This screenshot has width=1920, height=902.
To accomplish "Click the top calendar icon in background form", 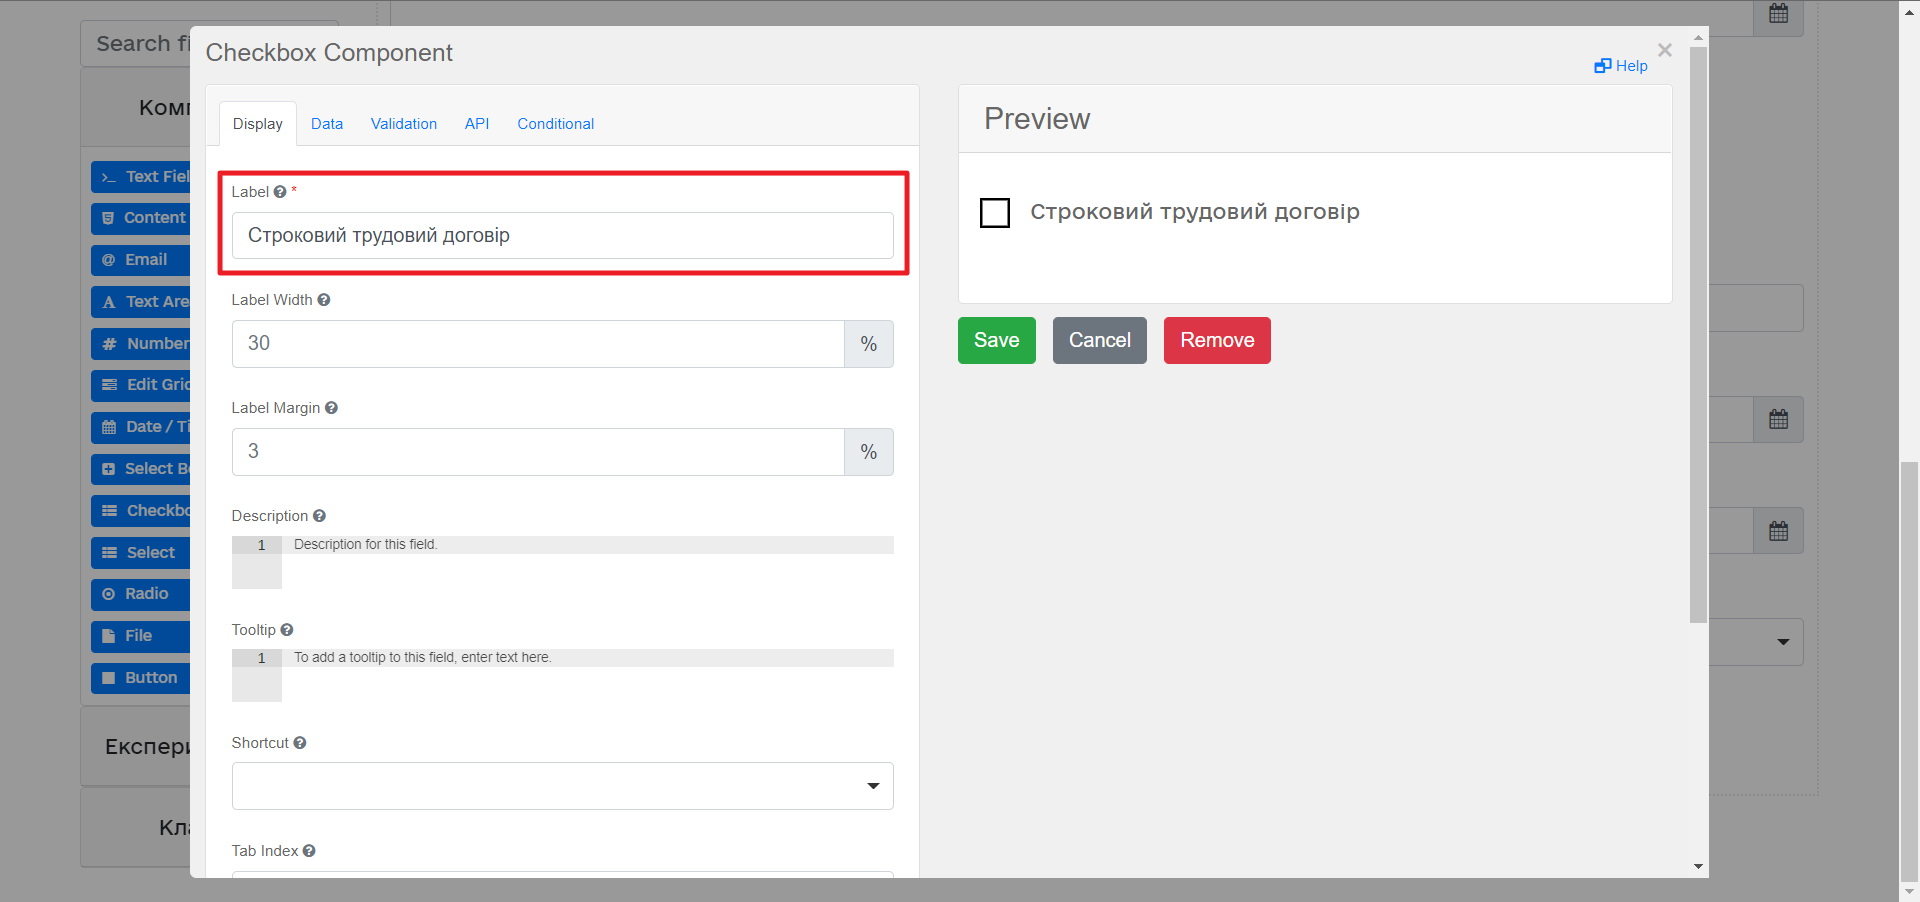I will [x=1778, y=14].
